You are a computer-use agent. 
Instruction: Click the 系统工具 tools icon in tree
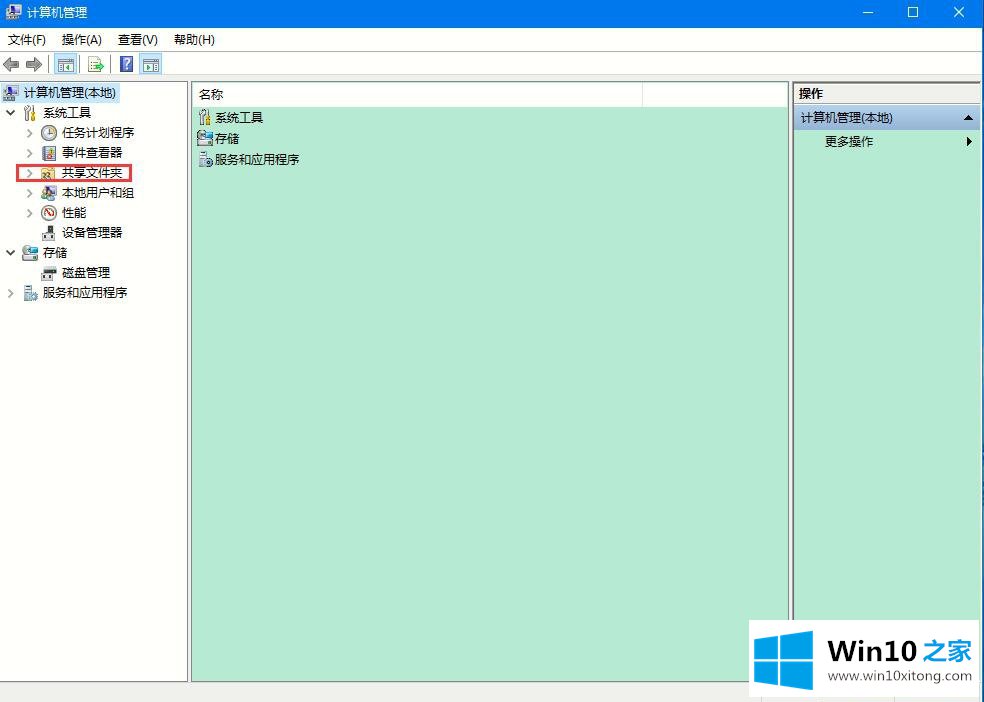[29, 113]
